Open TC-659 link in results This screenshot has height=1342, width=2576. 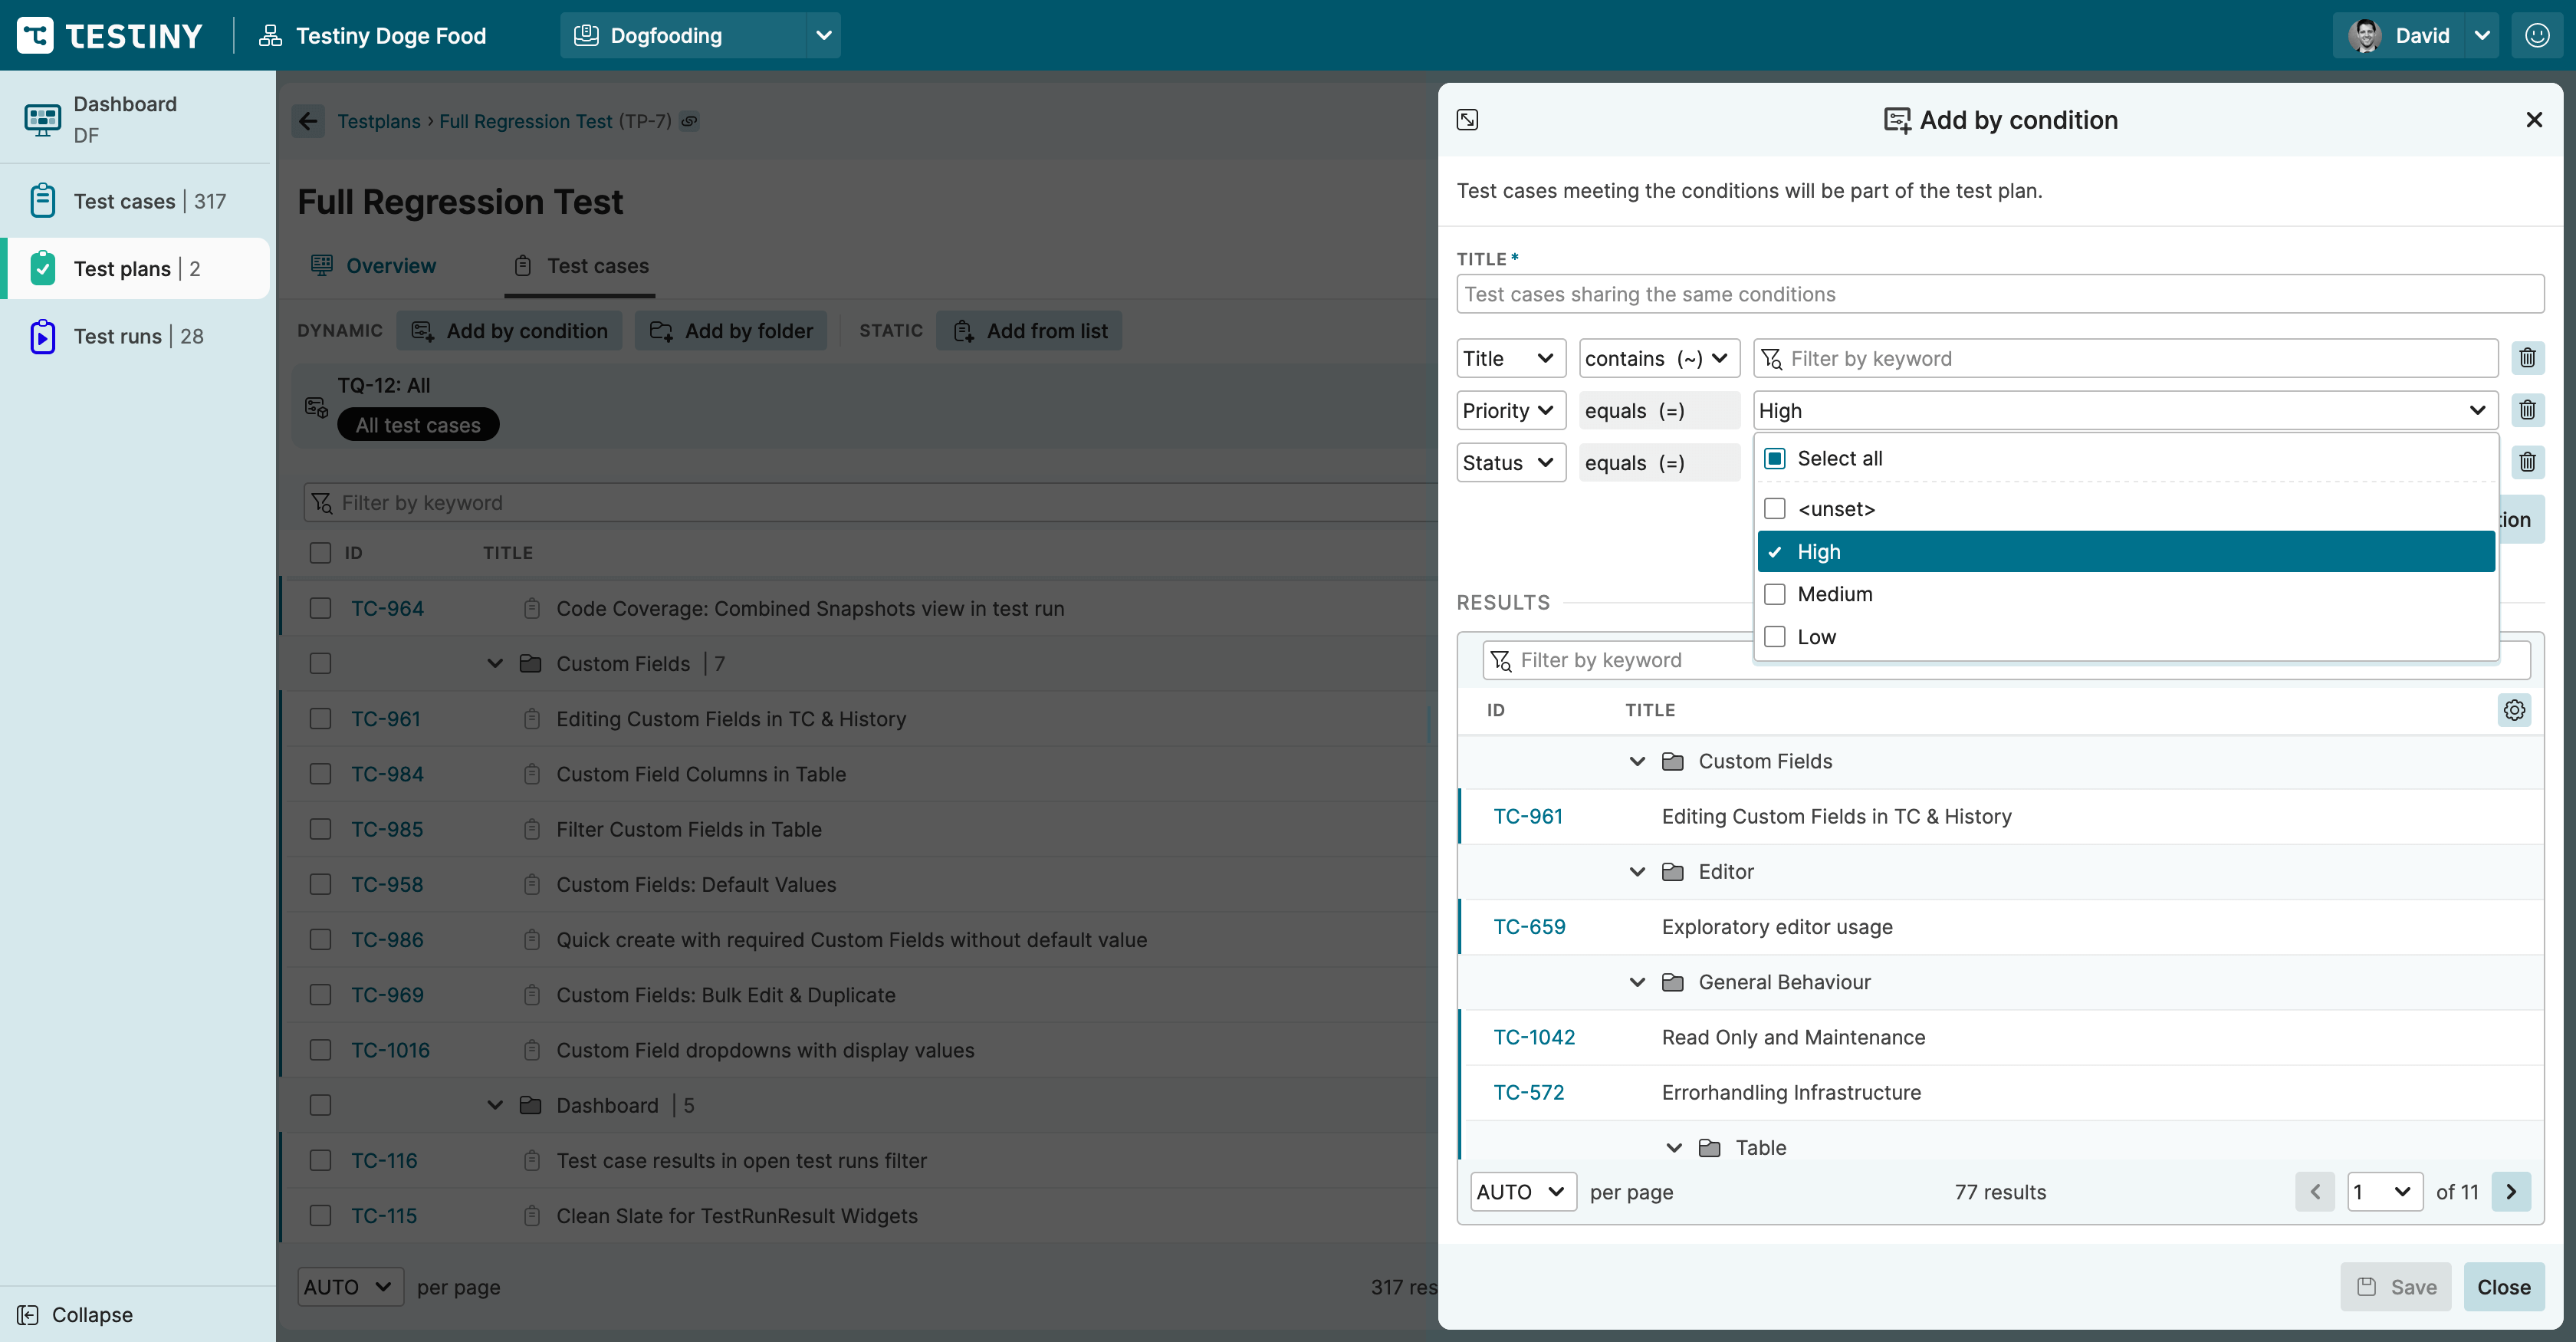(1529, 926)
